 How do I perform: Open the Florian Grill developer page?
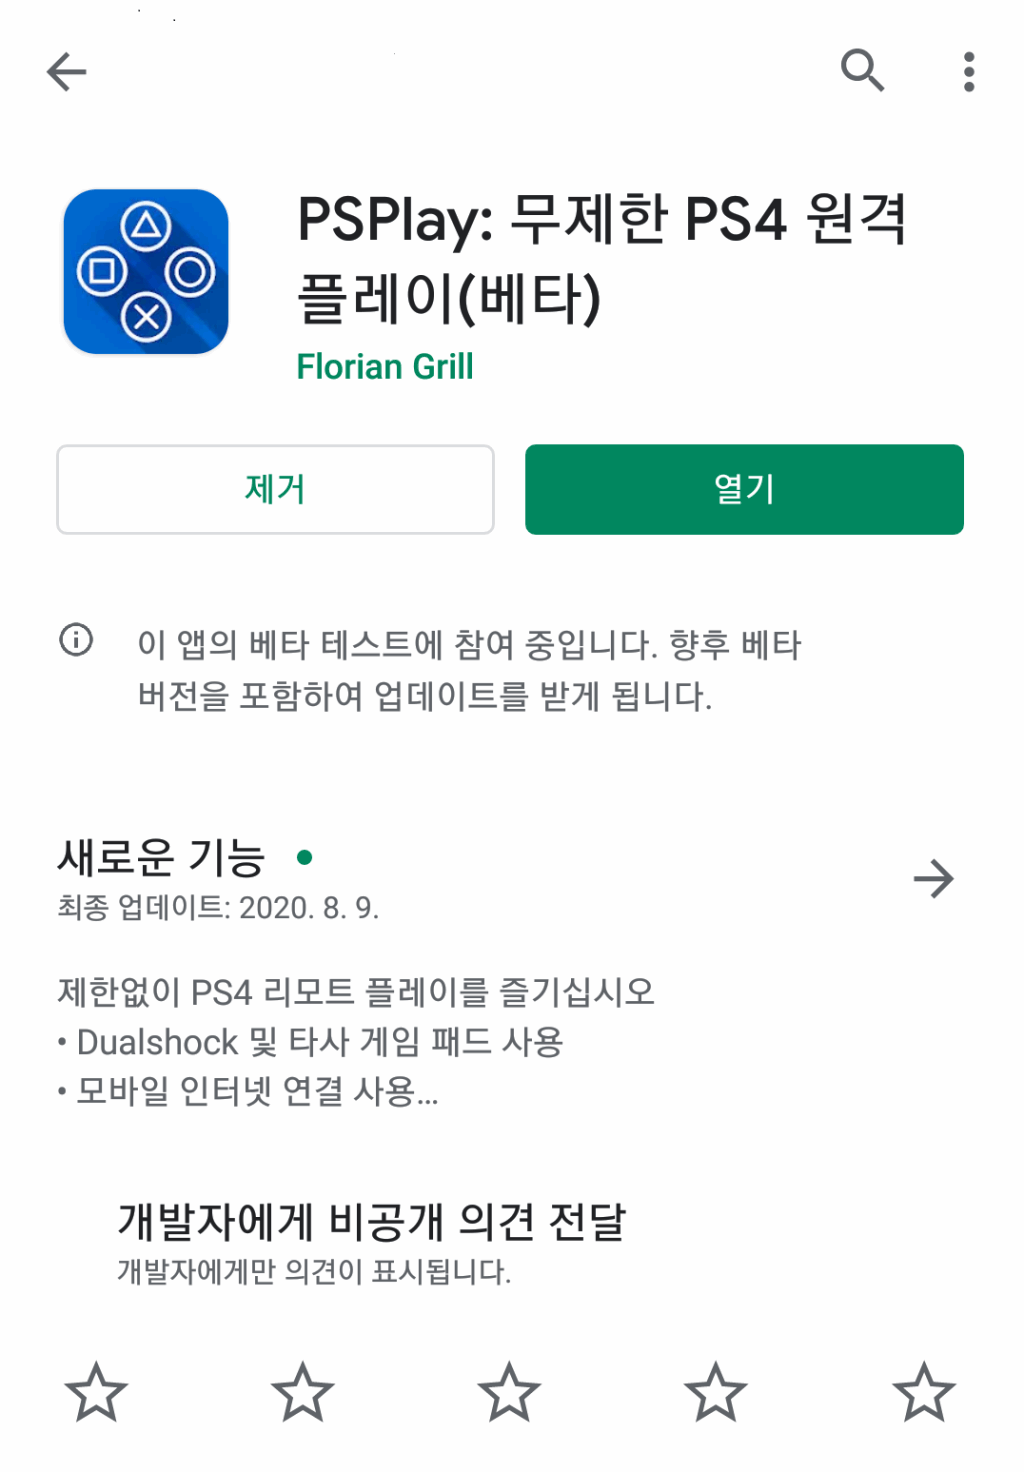[385, 367]
